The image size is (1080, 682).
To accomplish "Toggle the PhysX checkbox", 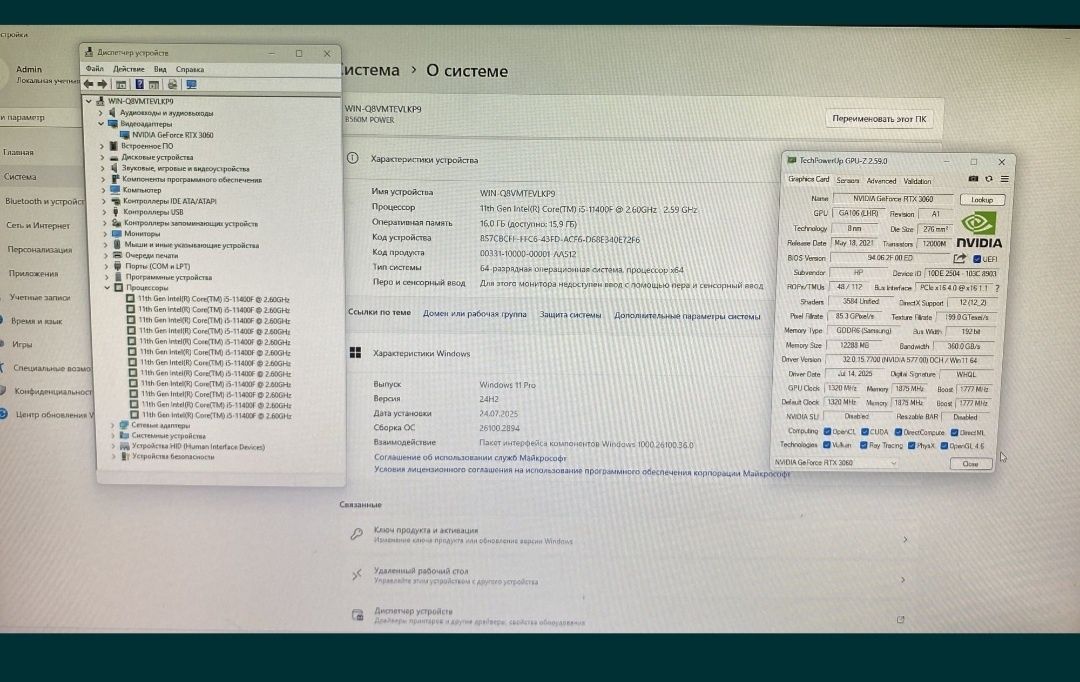I will pyautogui.click(x=911, y=446).
